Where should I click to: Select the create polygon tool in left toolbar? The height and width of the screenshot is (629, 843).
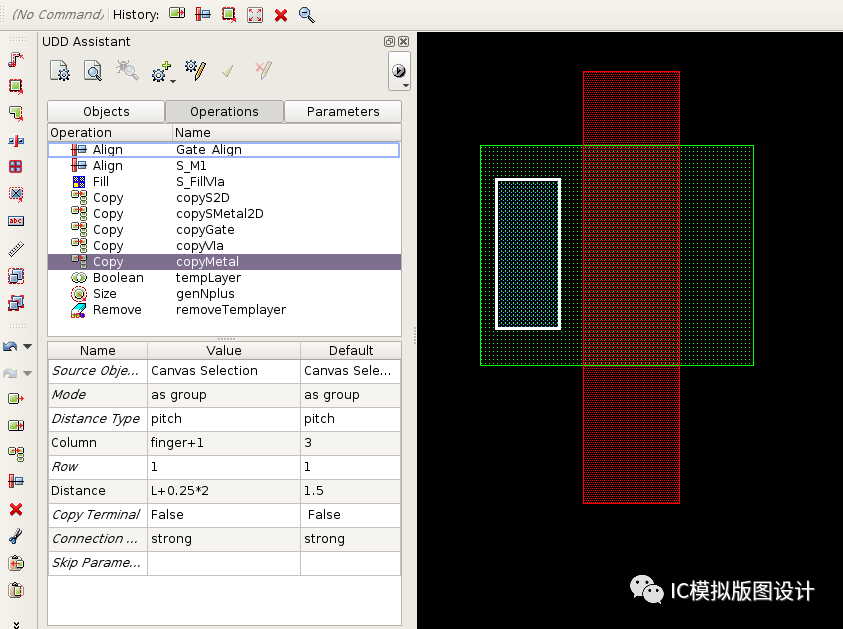(16, 113)
